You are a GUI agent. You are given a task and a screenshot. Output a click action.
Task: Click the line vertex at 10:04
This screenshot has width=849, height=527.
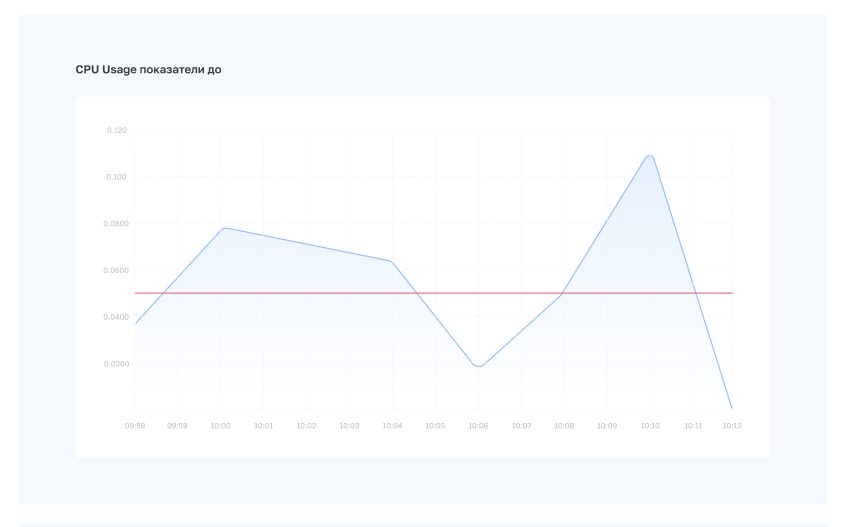coord(391,262)
